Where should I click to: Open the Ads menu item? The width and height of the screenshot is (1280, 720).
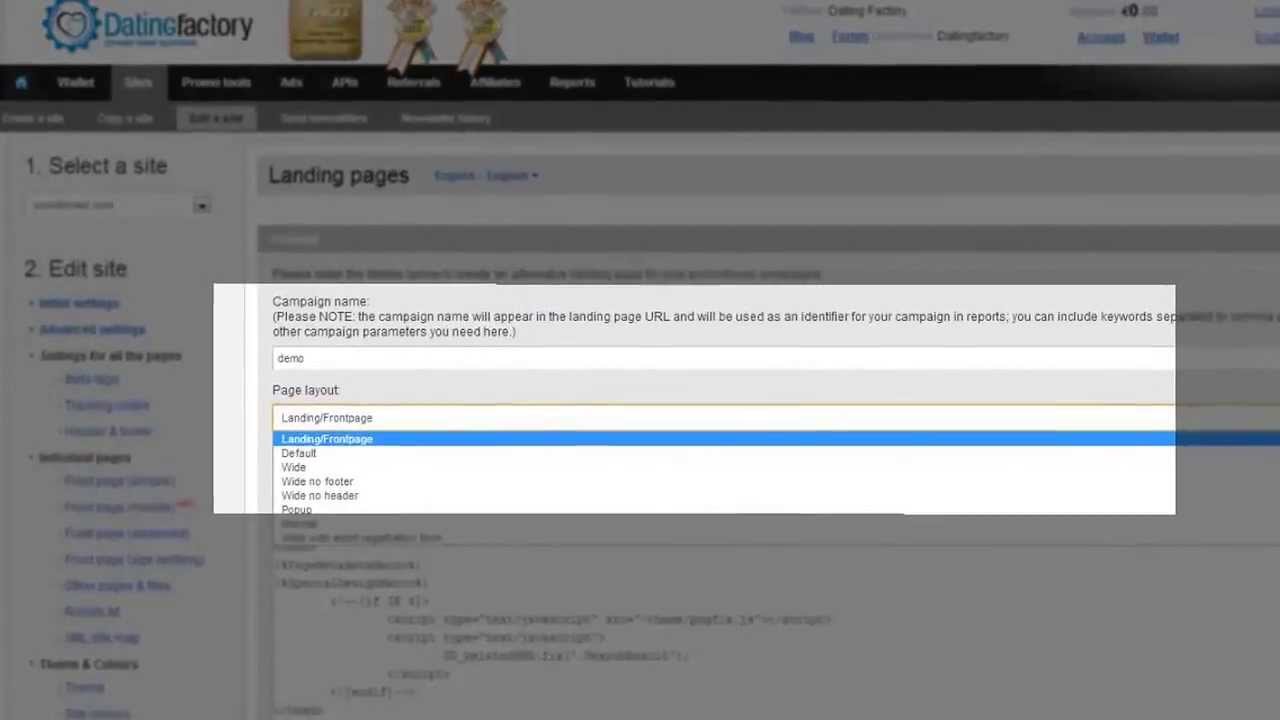click(291, 83)
